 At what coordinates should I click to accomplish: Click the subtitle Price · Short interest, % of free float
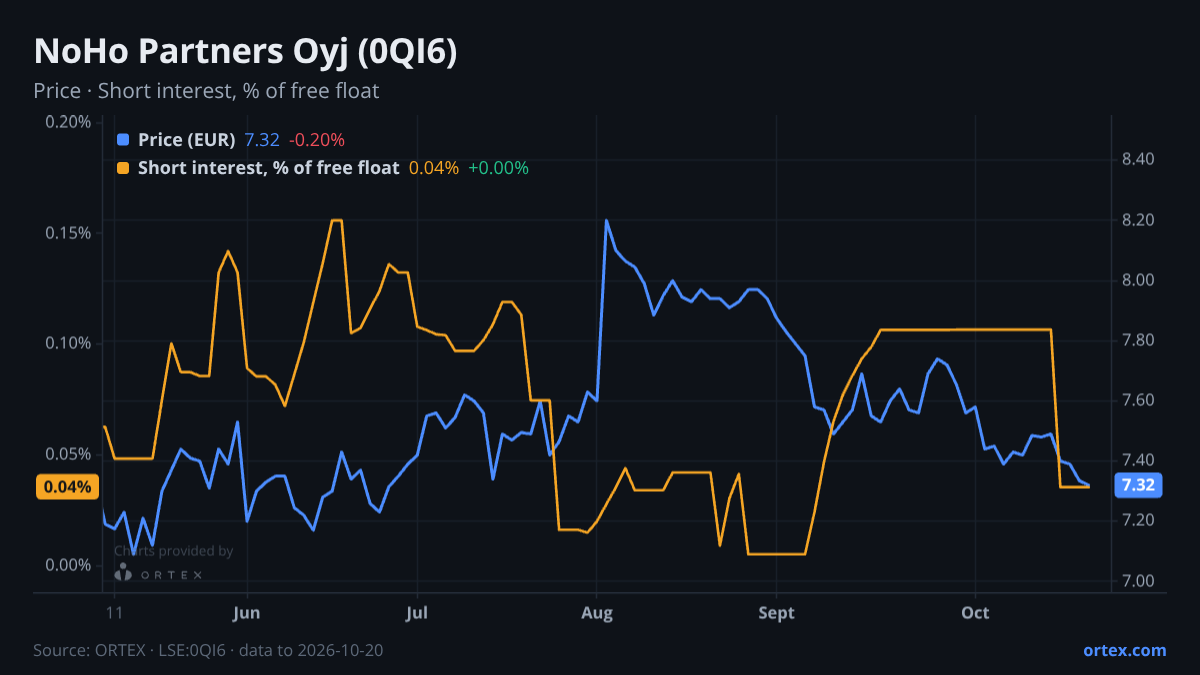[x=206, y=91]
